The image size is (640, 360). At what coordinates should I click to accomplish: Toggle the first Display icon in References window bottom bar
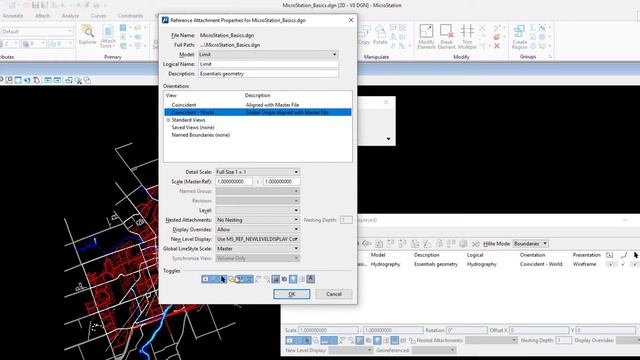point(289,340)
